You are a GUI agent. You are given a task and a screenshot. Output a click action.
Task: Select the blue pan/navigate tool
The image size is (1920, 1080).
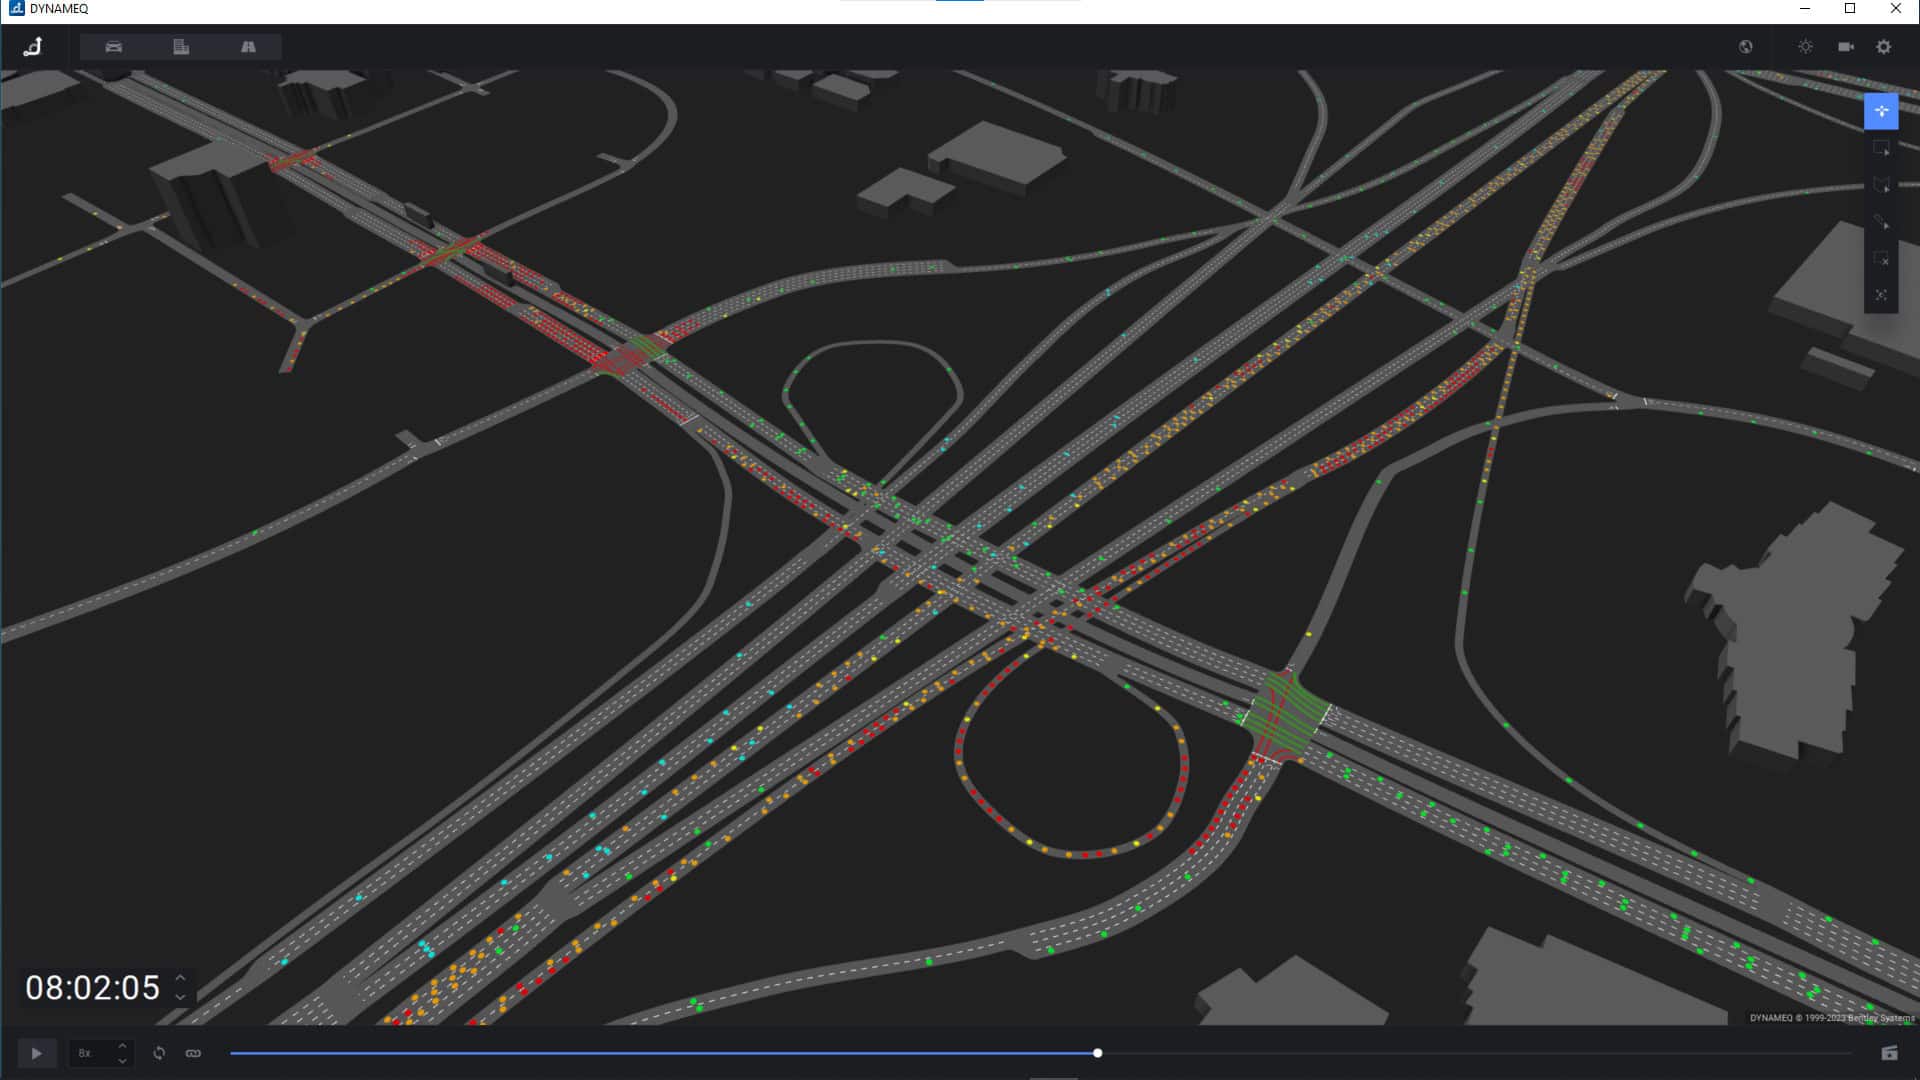tap(1881, 111)
